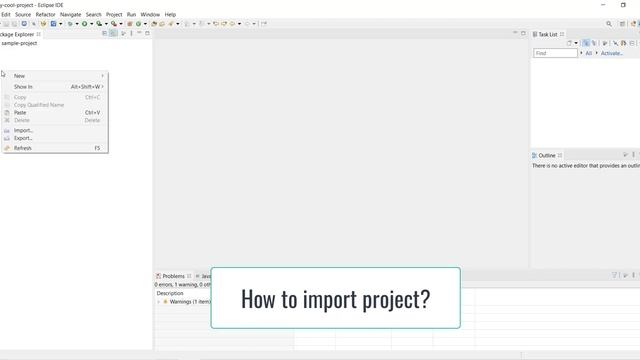Image resolution: width=640 pixels, height=360 pixels.
Task: Open the Coverage dropdown arrow in toolbar
Action: pos(106,24)
